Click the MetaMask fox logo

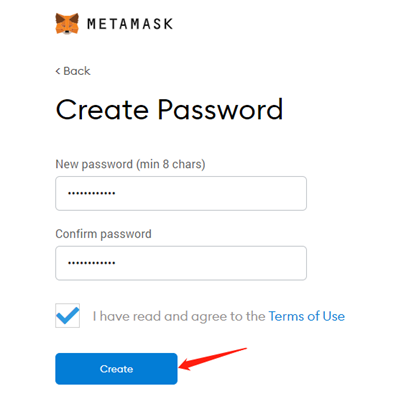[x=67, y=24]
